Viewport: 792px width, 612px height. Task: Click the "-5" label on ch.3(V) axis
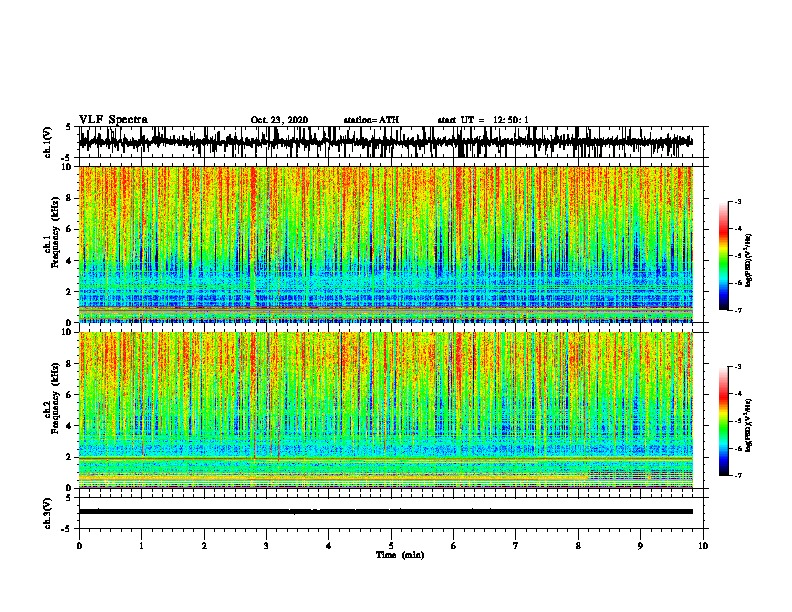pyautogui.click(x=67, y=529)
